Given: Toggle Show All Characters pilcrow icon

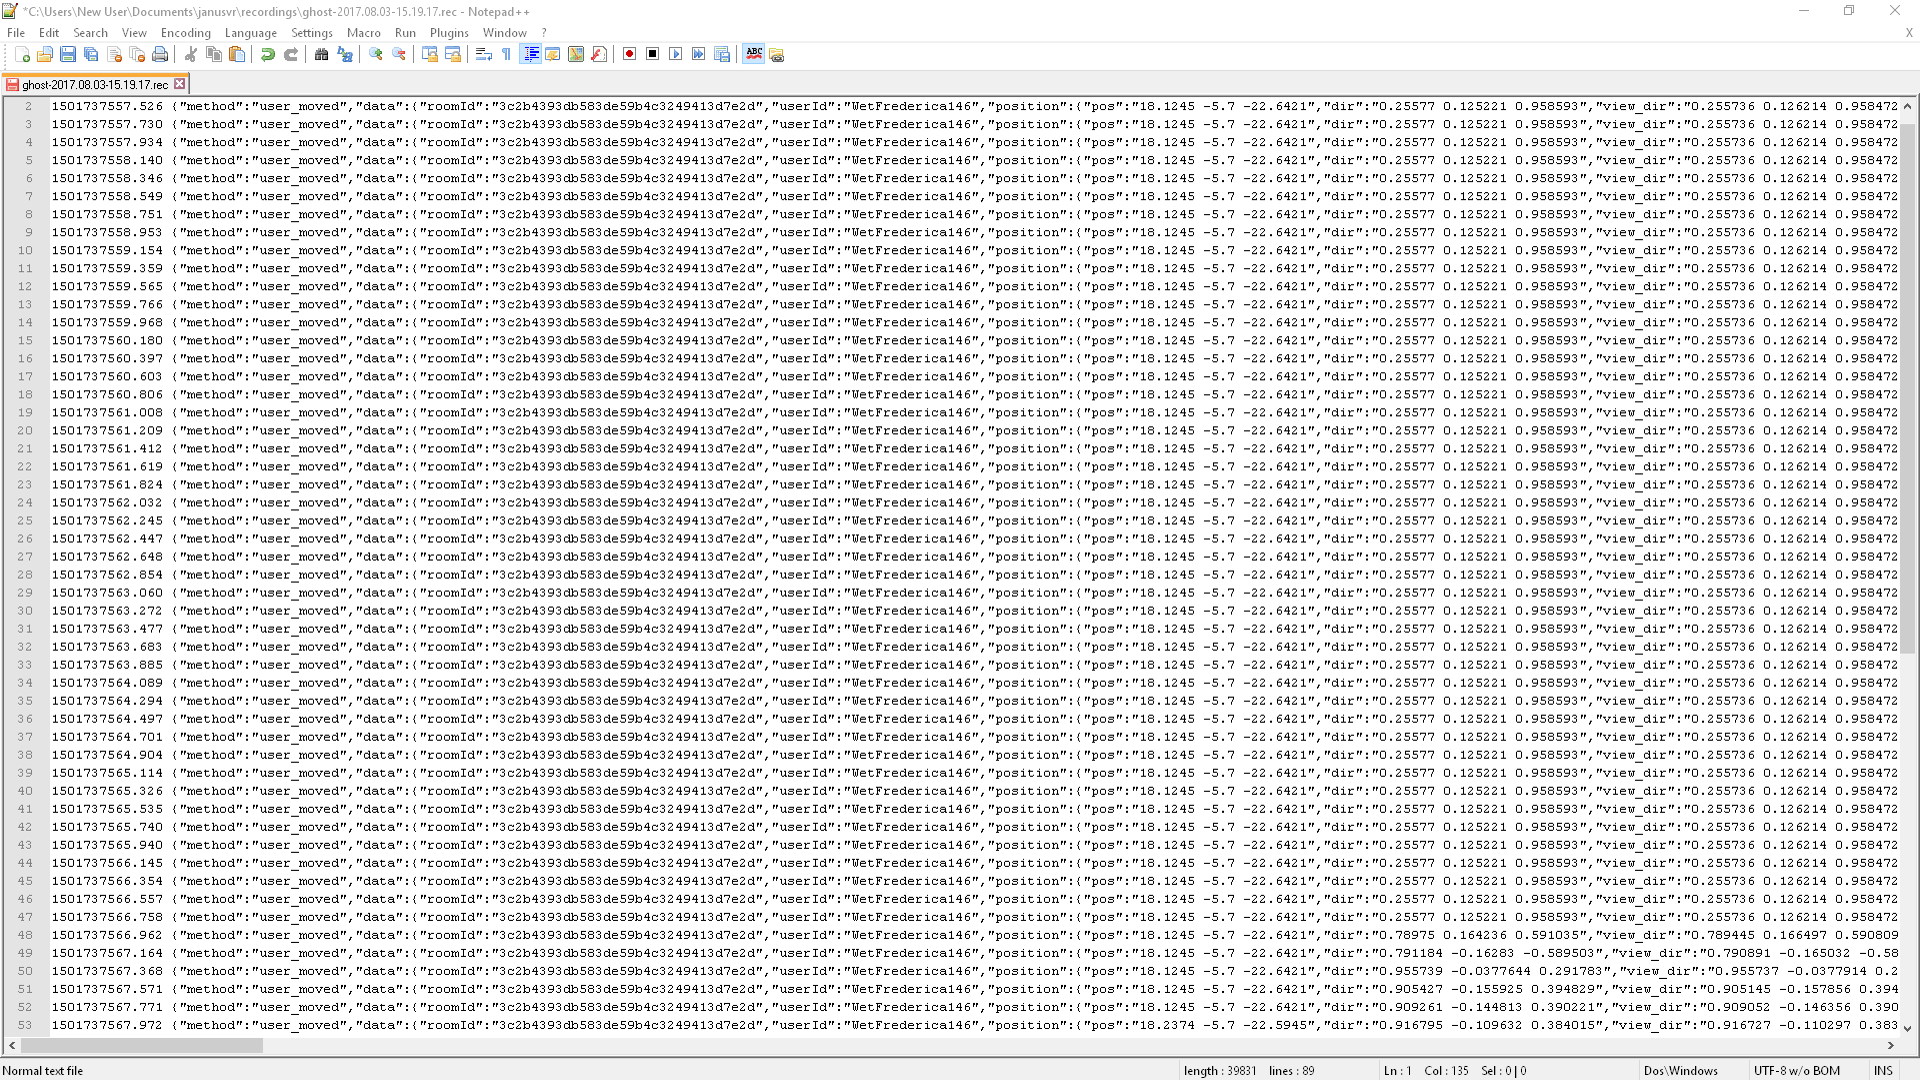Looking at the screenshot, I should pyautogui.click(x=507, y=55).
